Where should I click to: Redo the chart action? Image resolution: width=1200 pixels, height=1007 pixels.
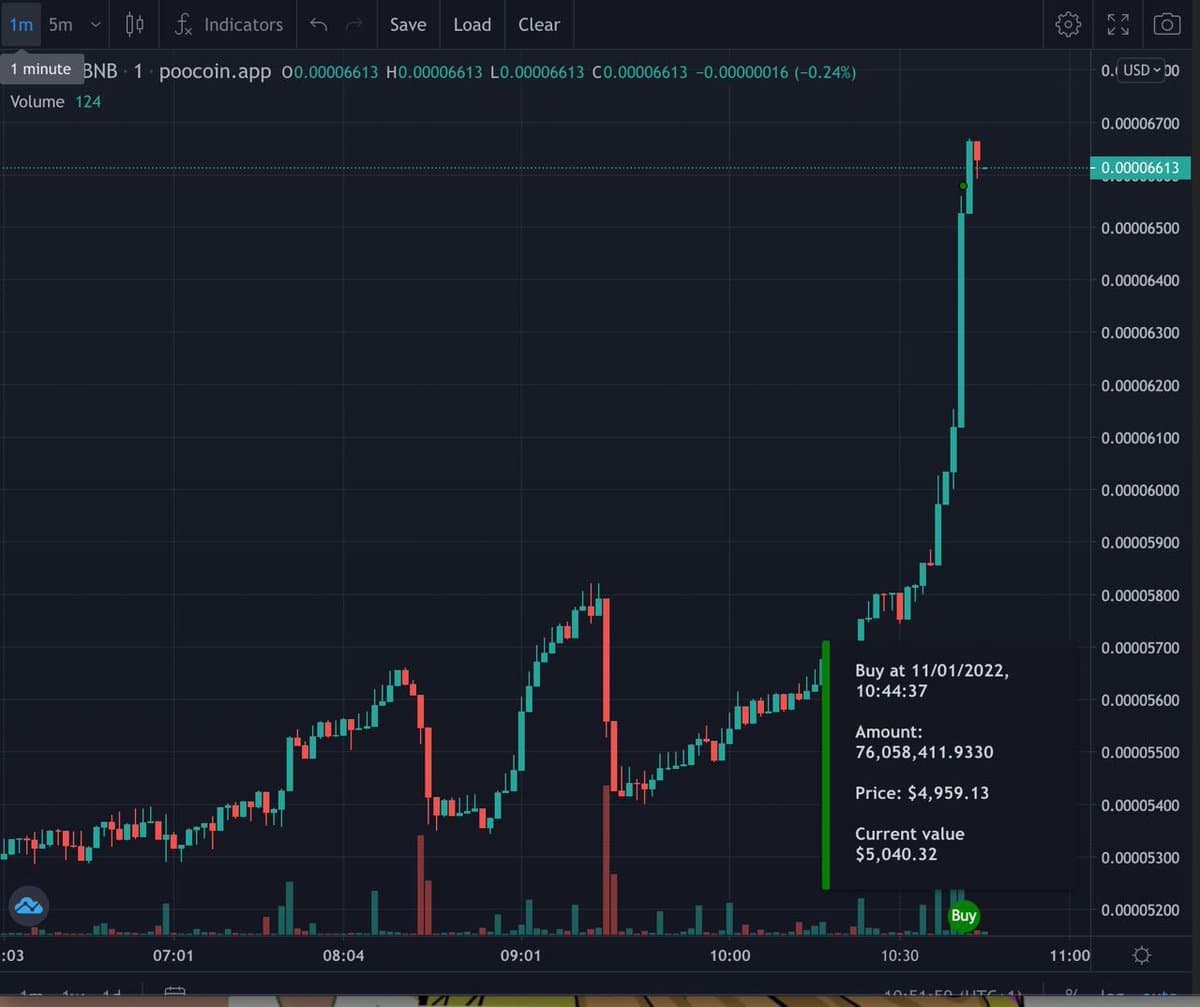352,25
